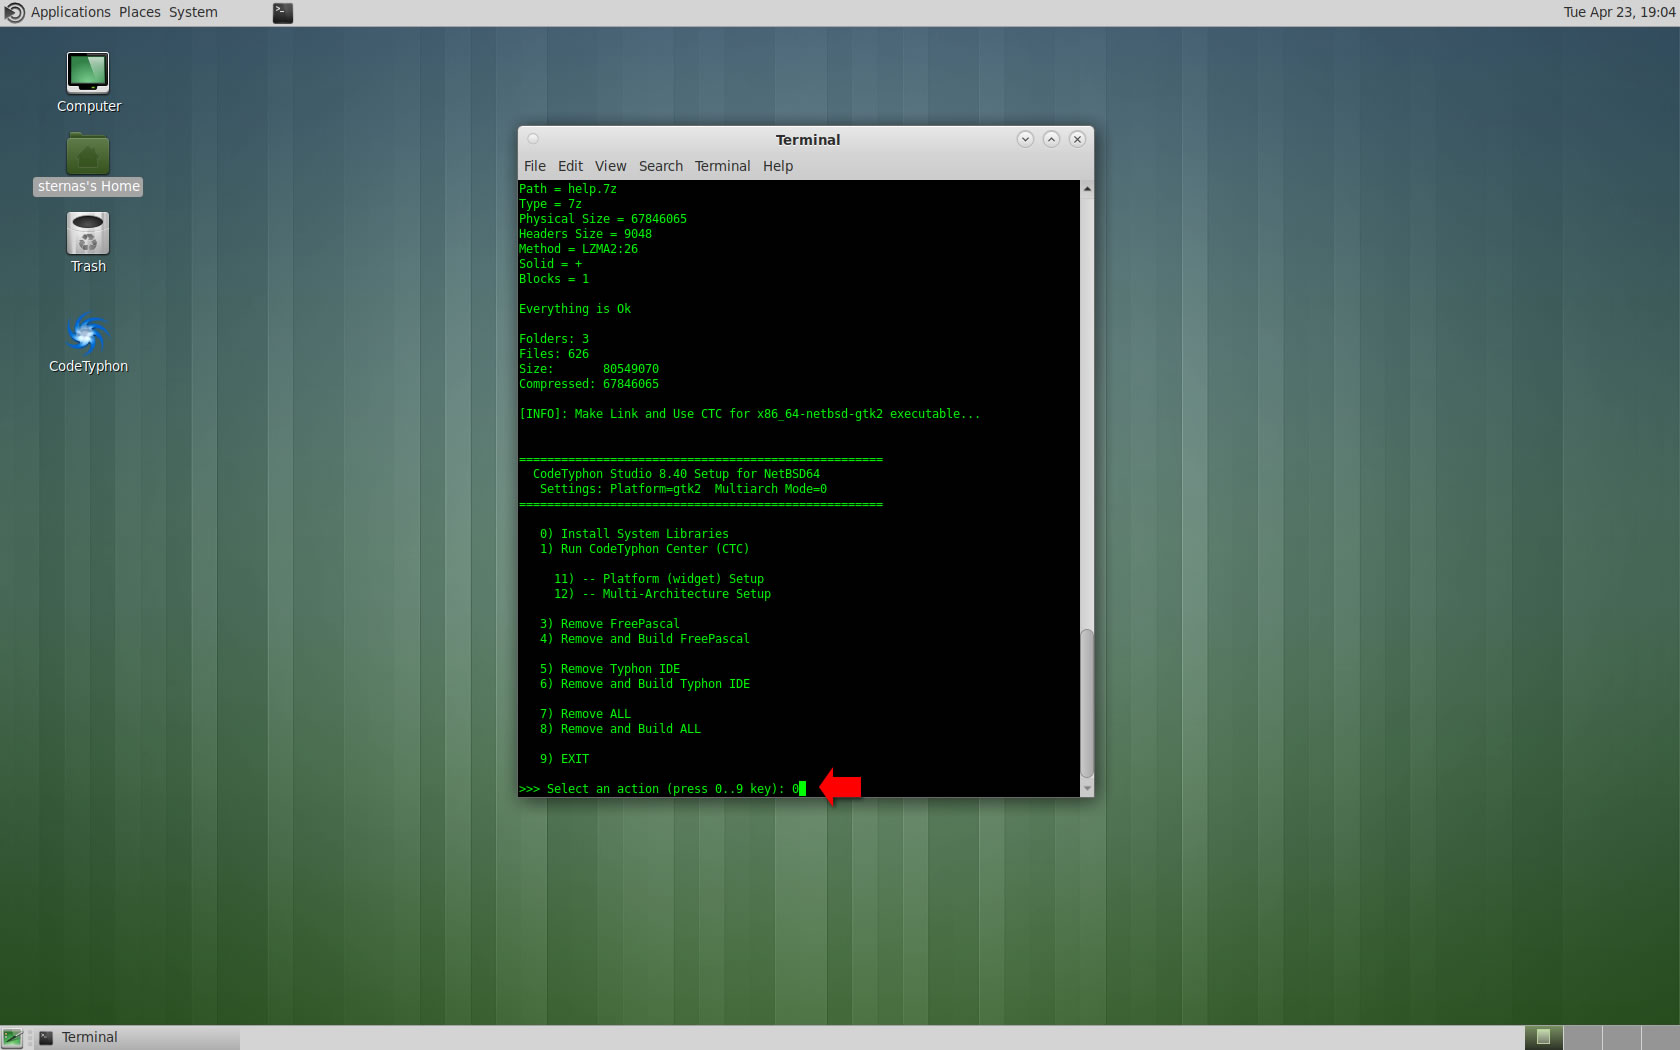Image resolution: width=1680 pixels, height=1050 pixels.
Task: Click the '9) EXIT' line
Action: coord(564,759)
